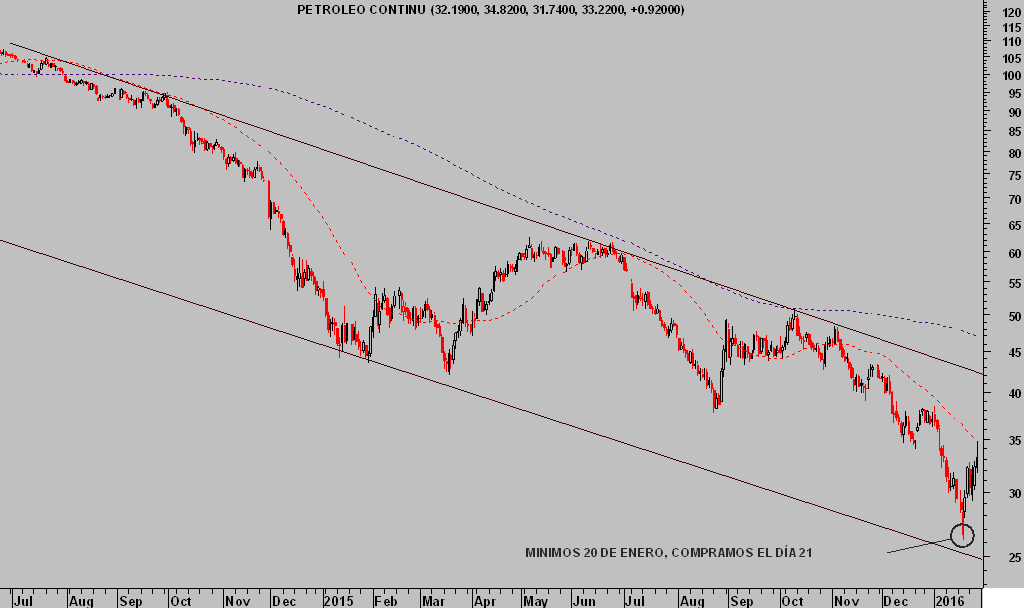Viewport: 1024px width, 608px height.
Task: Select the 2015 label on the time axis
Action: 338,602
